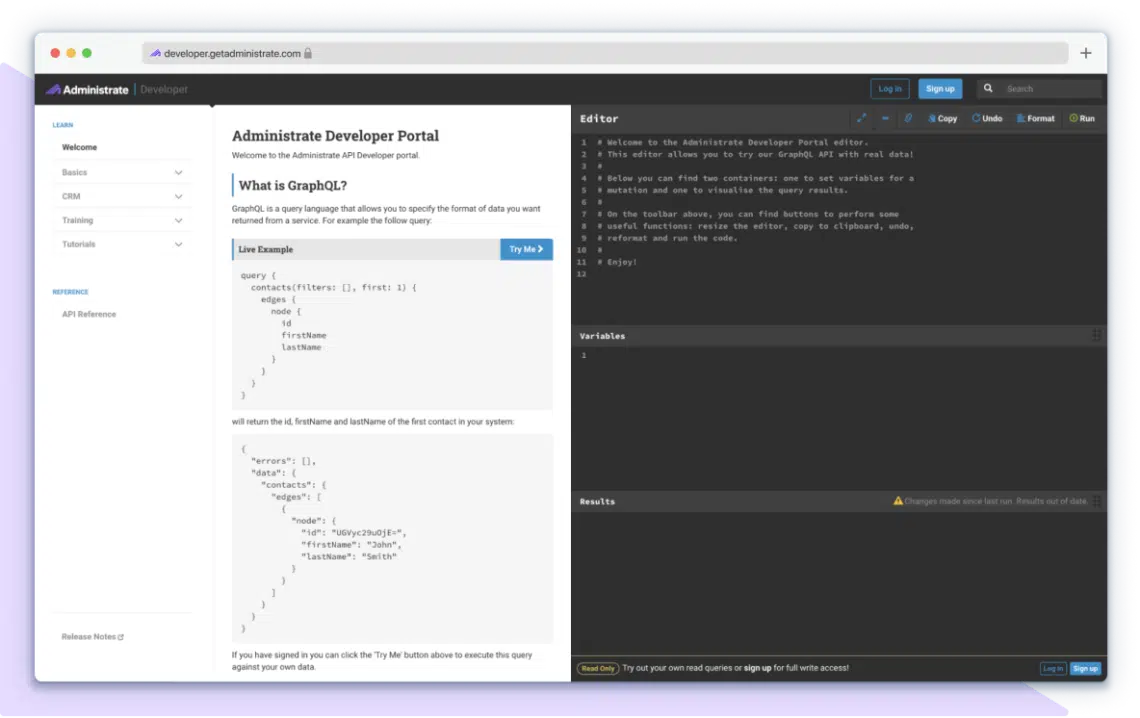Click the Log in button in header
This screenshot has width=1140, height=718.
[890, 89]
